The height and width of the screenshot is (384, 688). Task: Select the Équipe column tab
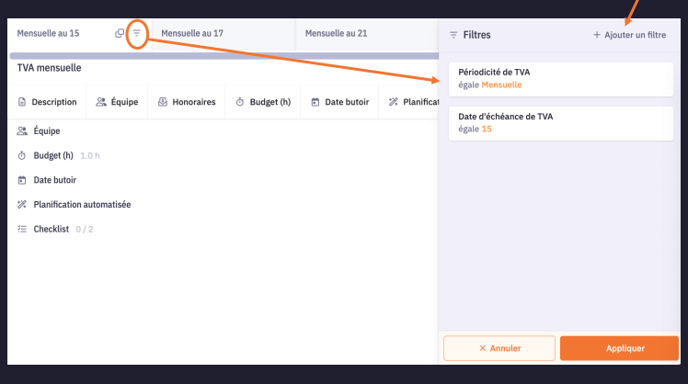[x=117, y=102]
